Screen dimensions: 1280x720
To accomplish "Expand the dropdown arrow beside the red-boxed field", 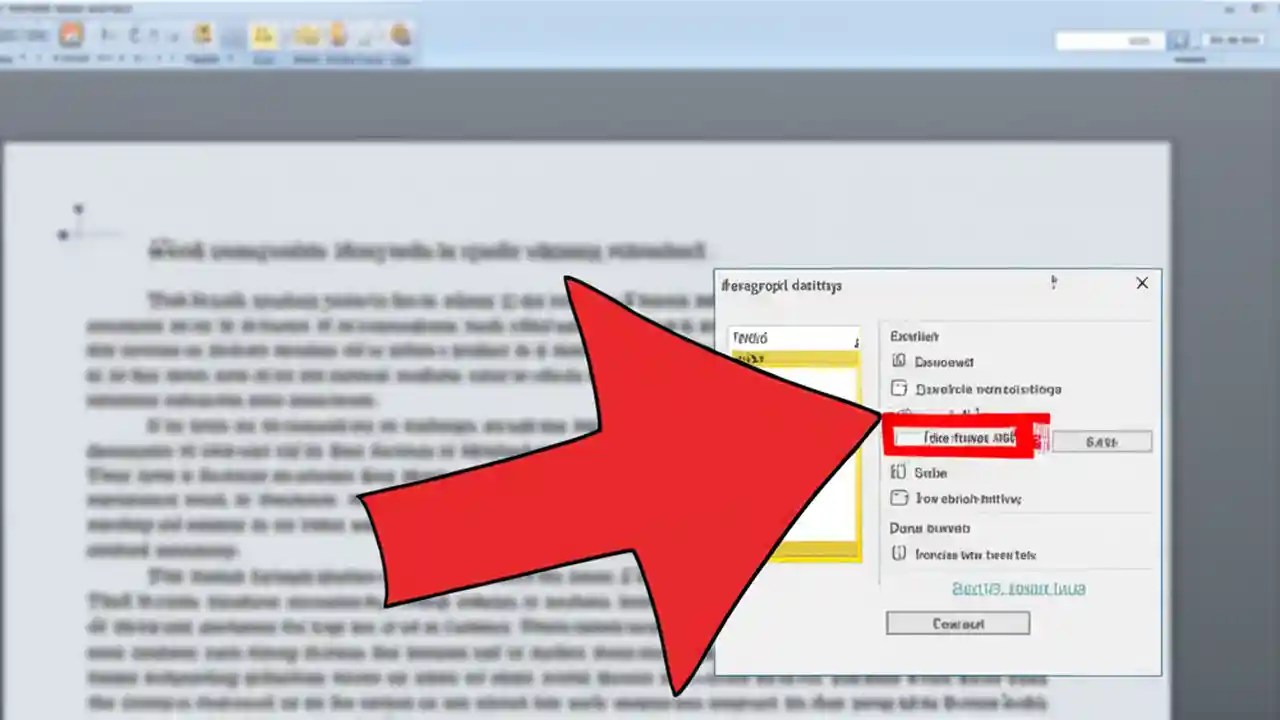I will [1040, 438].
